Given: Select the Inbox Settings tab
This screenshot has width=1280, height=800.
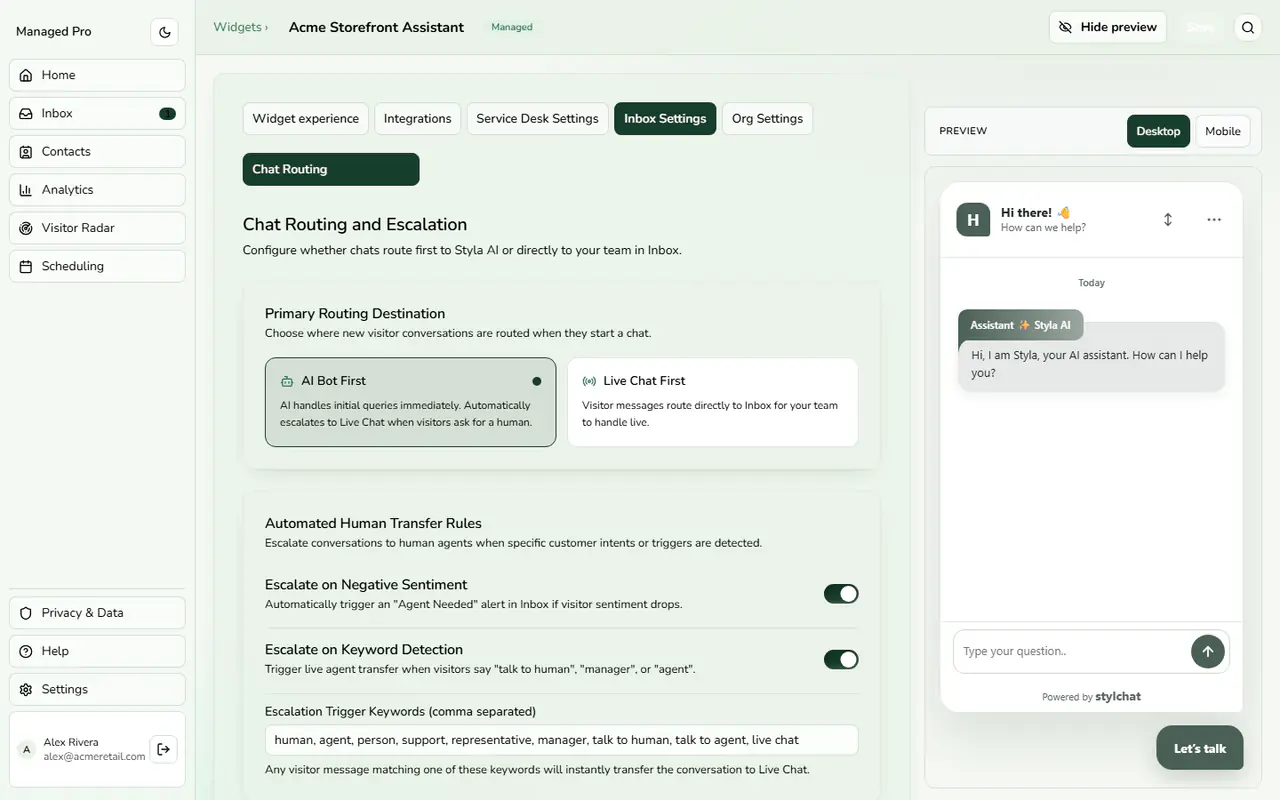Looking at the screenshot, I should coord(665,118).
